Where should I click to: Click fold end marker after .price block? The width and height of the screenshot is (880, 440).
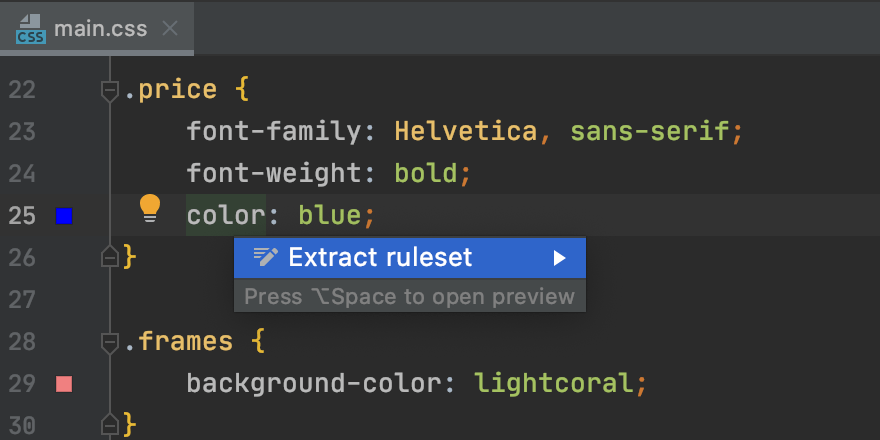[x=110, y=257]
